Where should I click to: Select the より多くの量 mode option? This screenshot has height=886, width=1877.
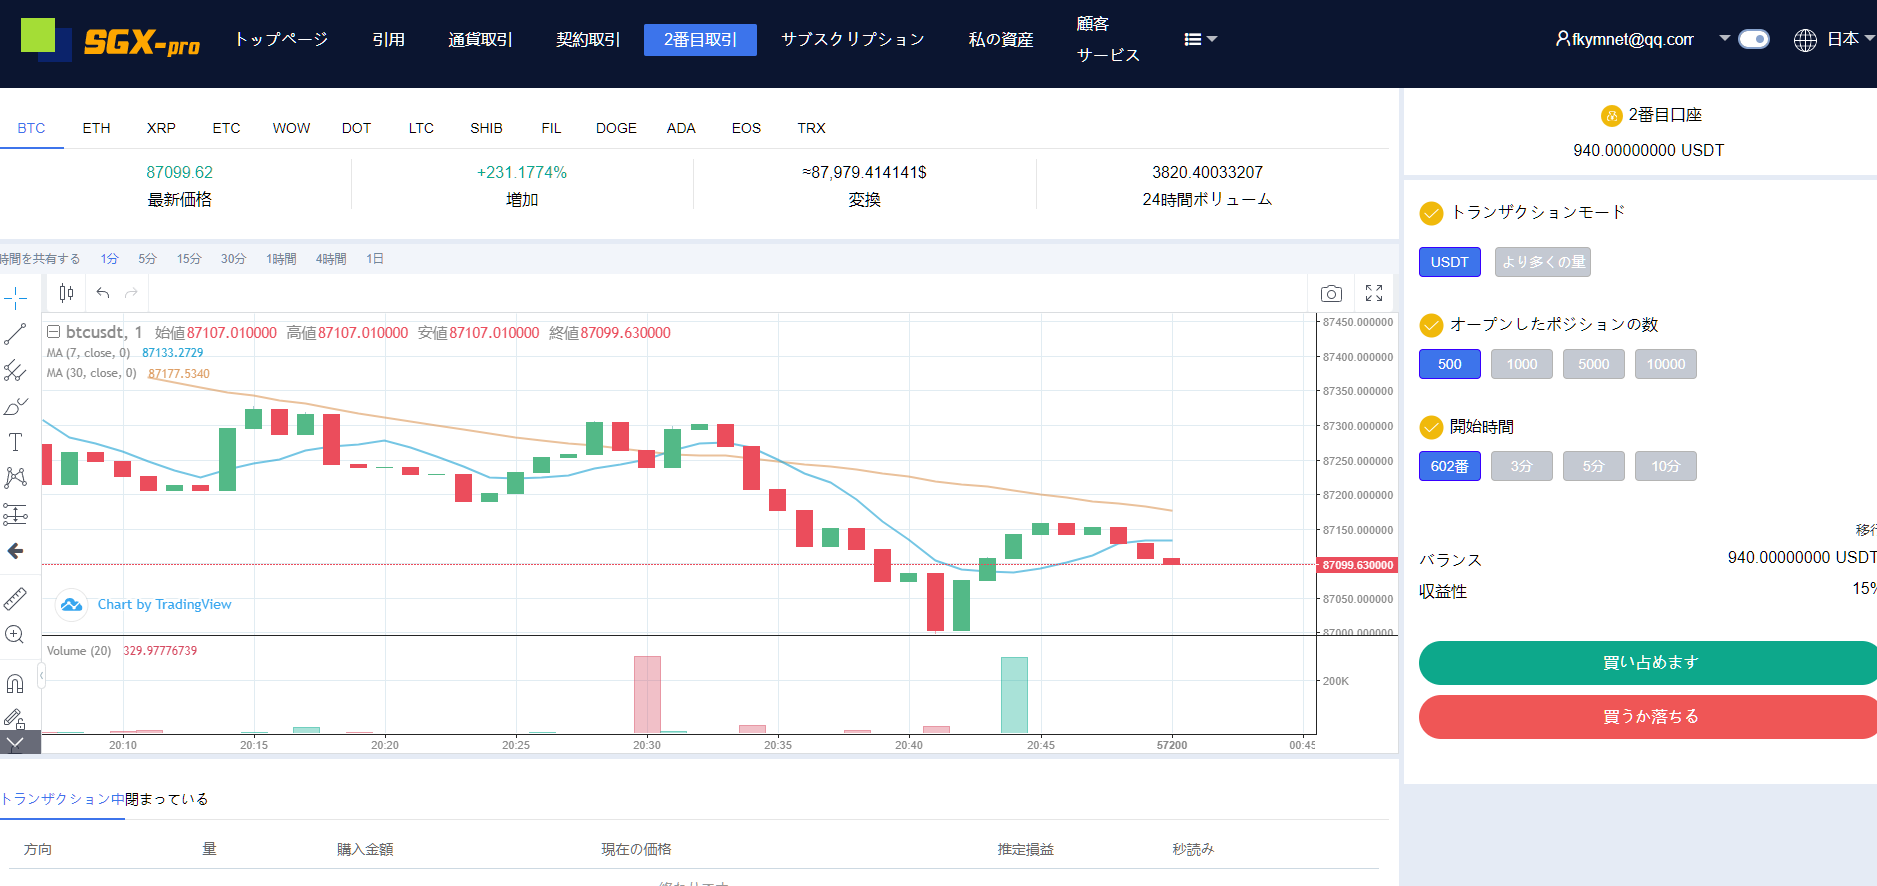tap(1543, 262)
